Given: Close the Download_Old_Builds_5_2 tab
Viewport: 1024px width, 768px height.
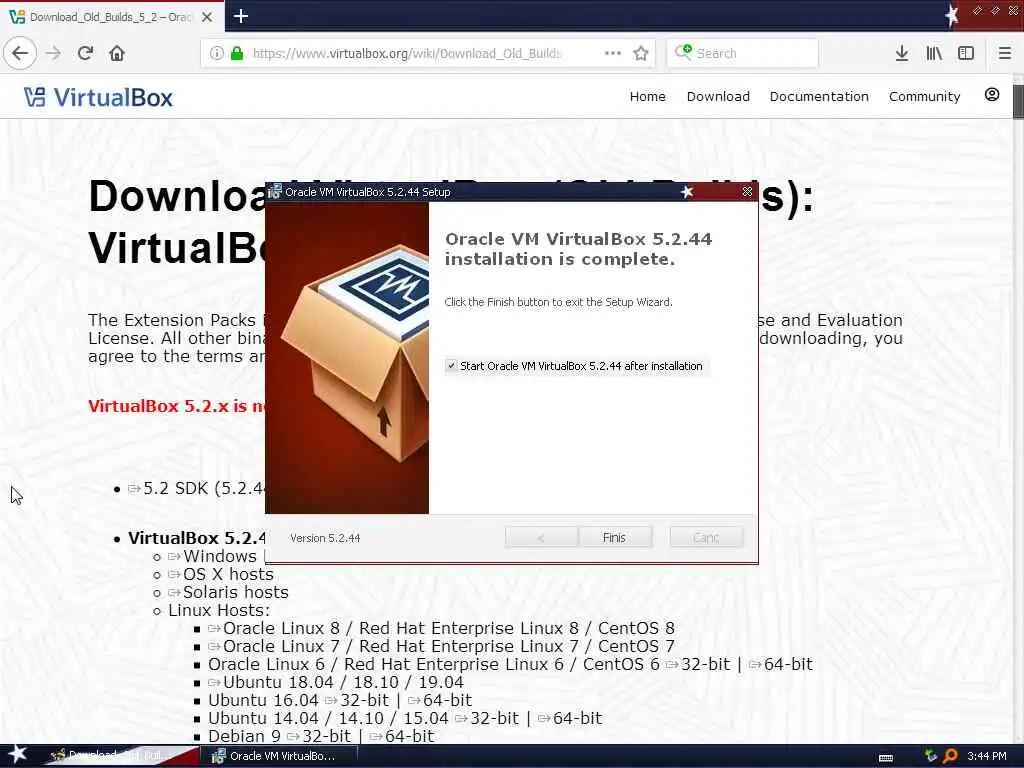Looking at the screenshot, I should tap(206, 17).
